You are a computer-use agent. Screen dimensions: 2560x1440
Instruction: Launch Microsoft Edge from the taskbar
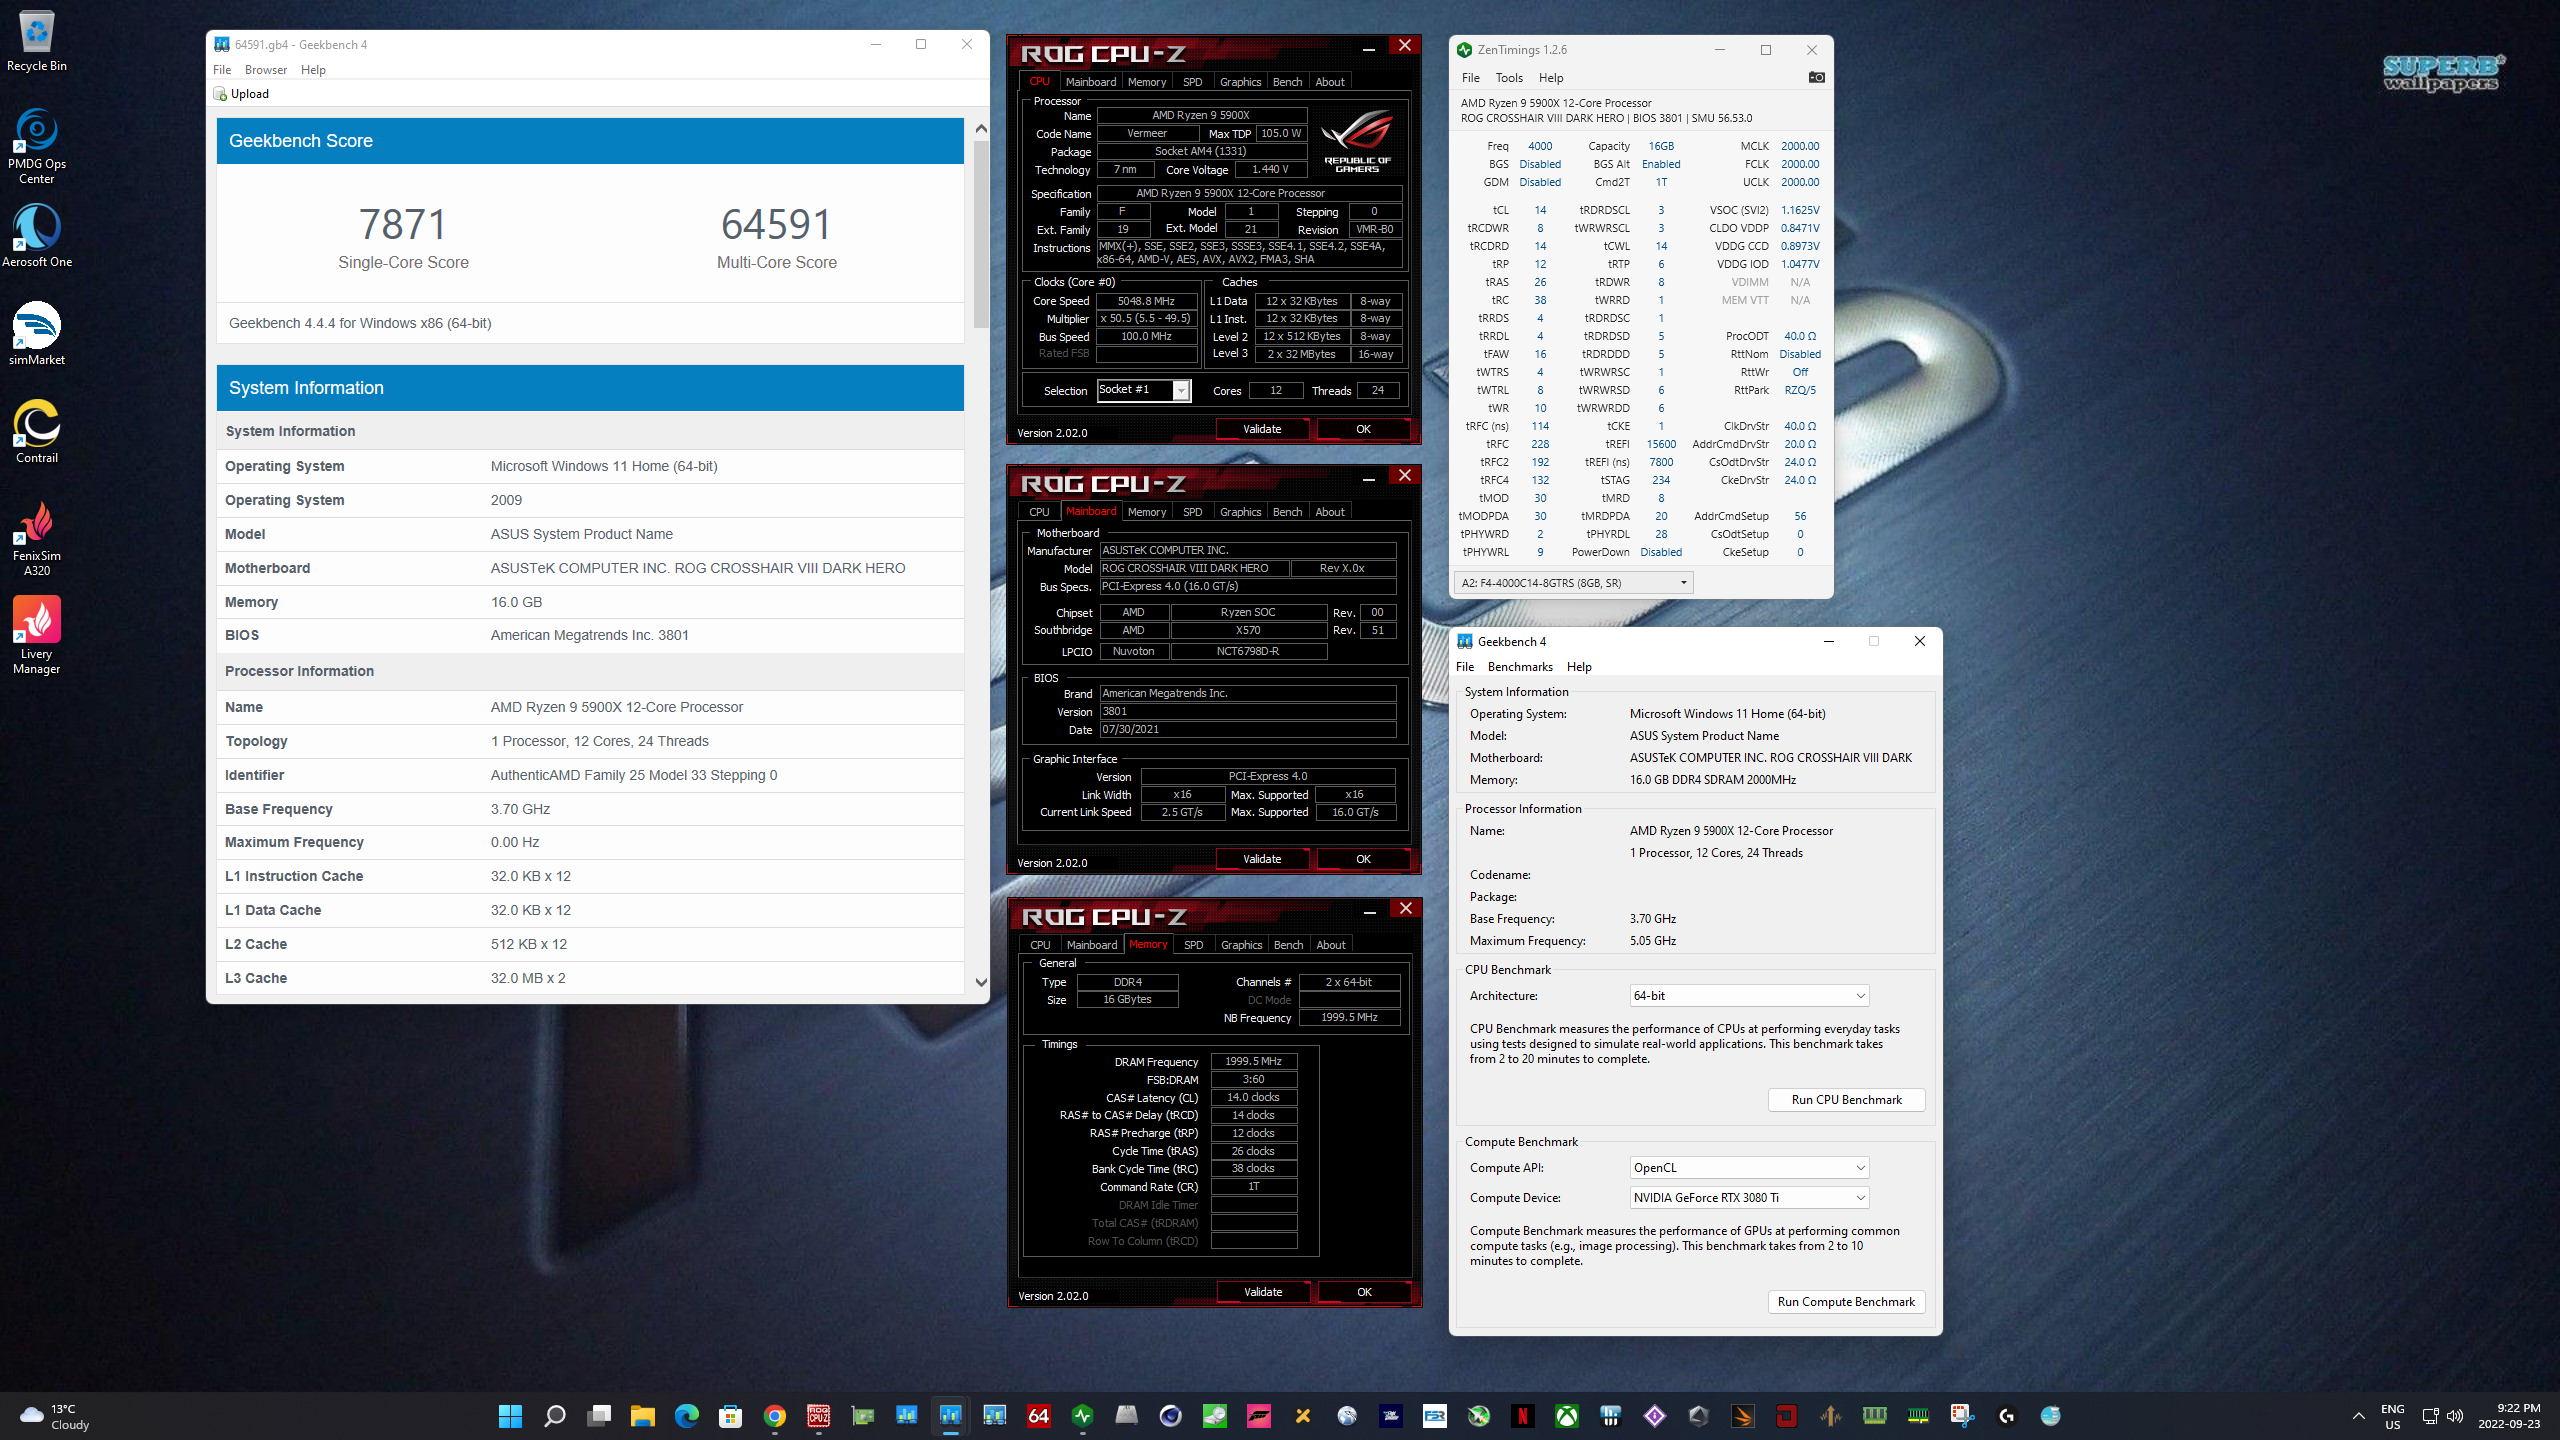tap(686, 1415)
